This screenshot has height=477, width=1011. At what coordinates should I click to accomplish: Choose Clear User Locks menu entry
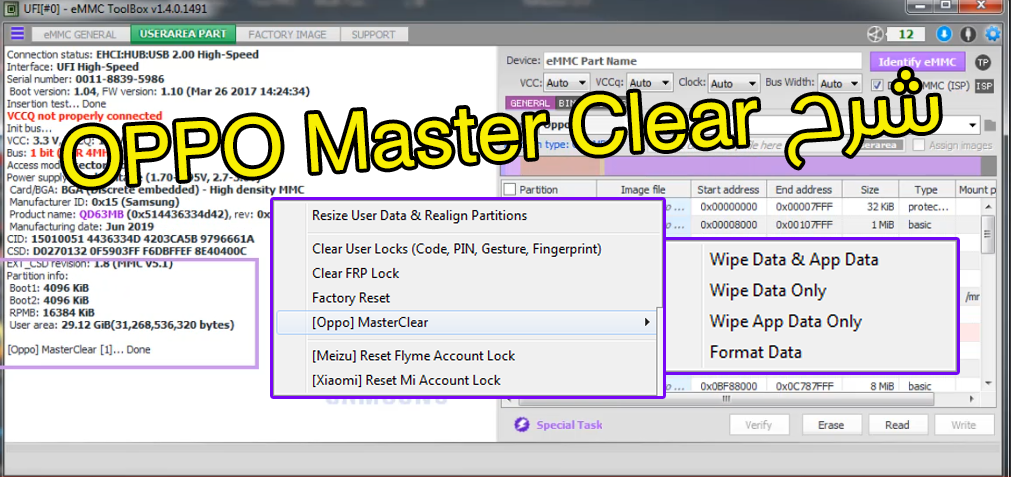coord(456,248)
